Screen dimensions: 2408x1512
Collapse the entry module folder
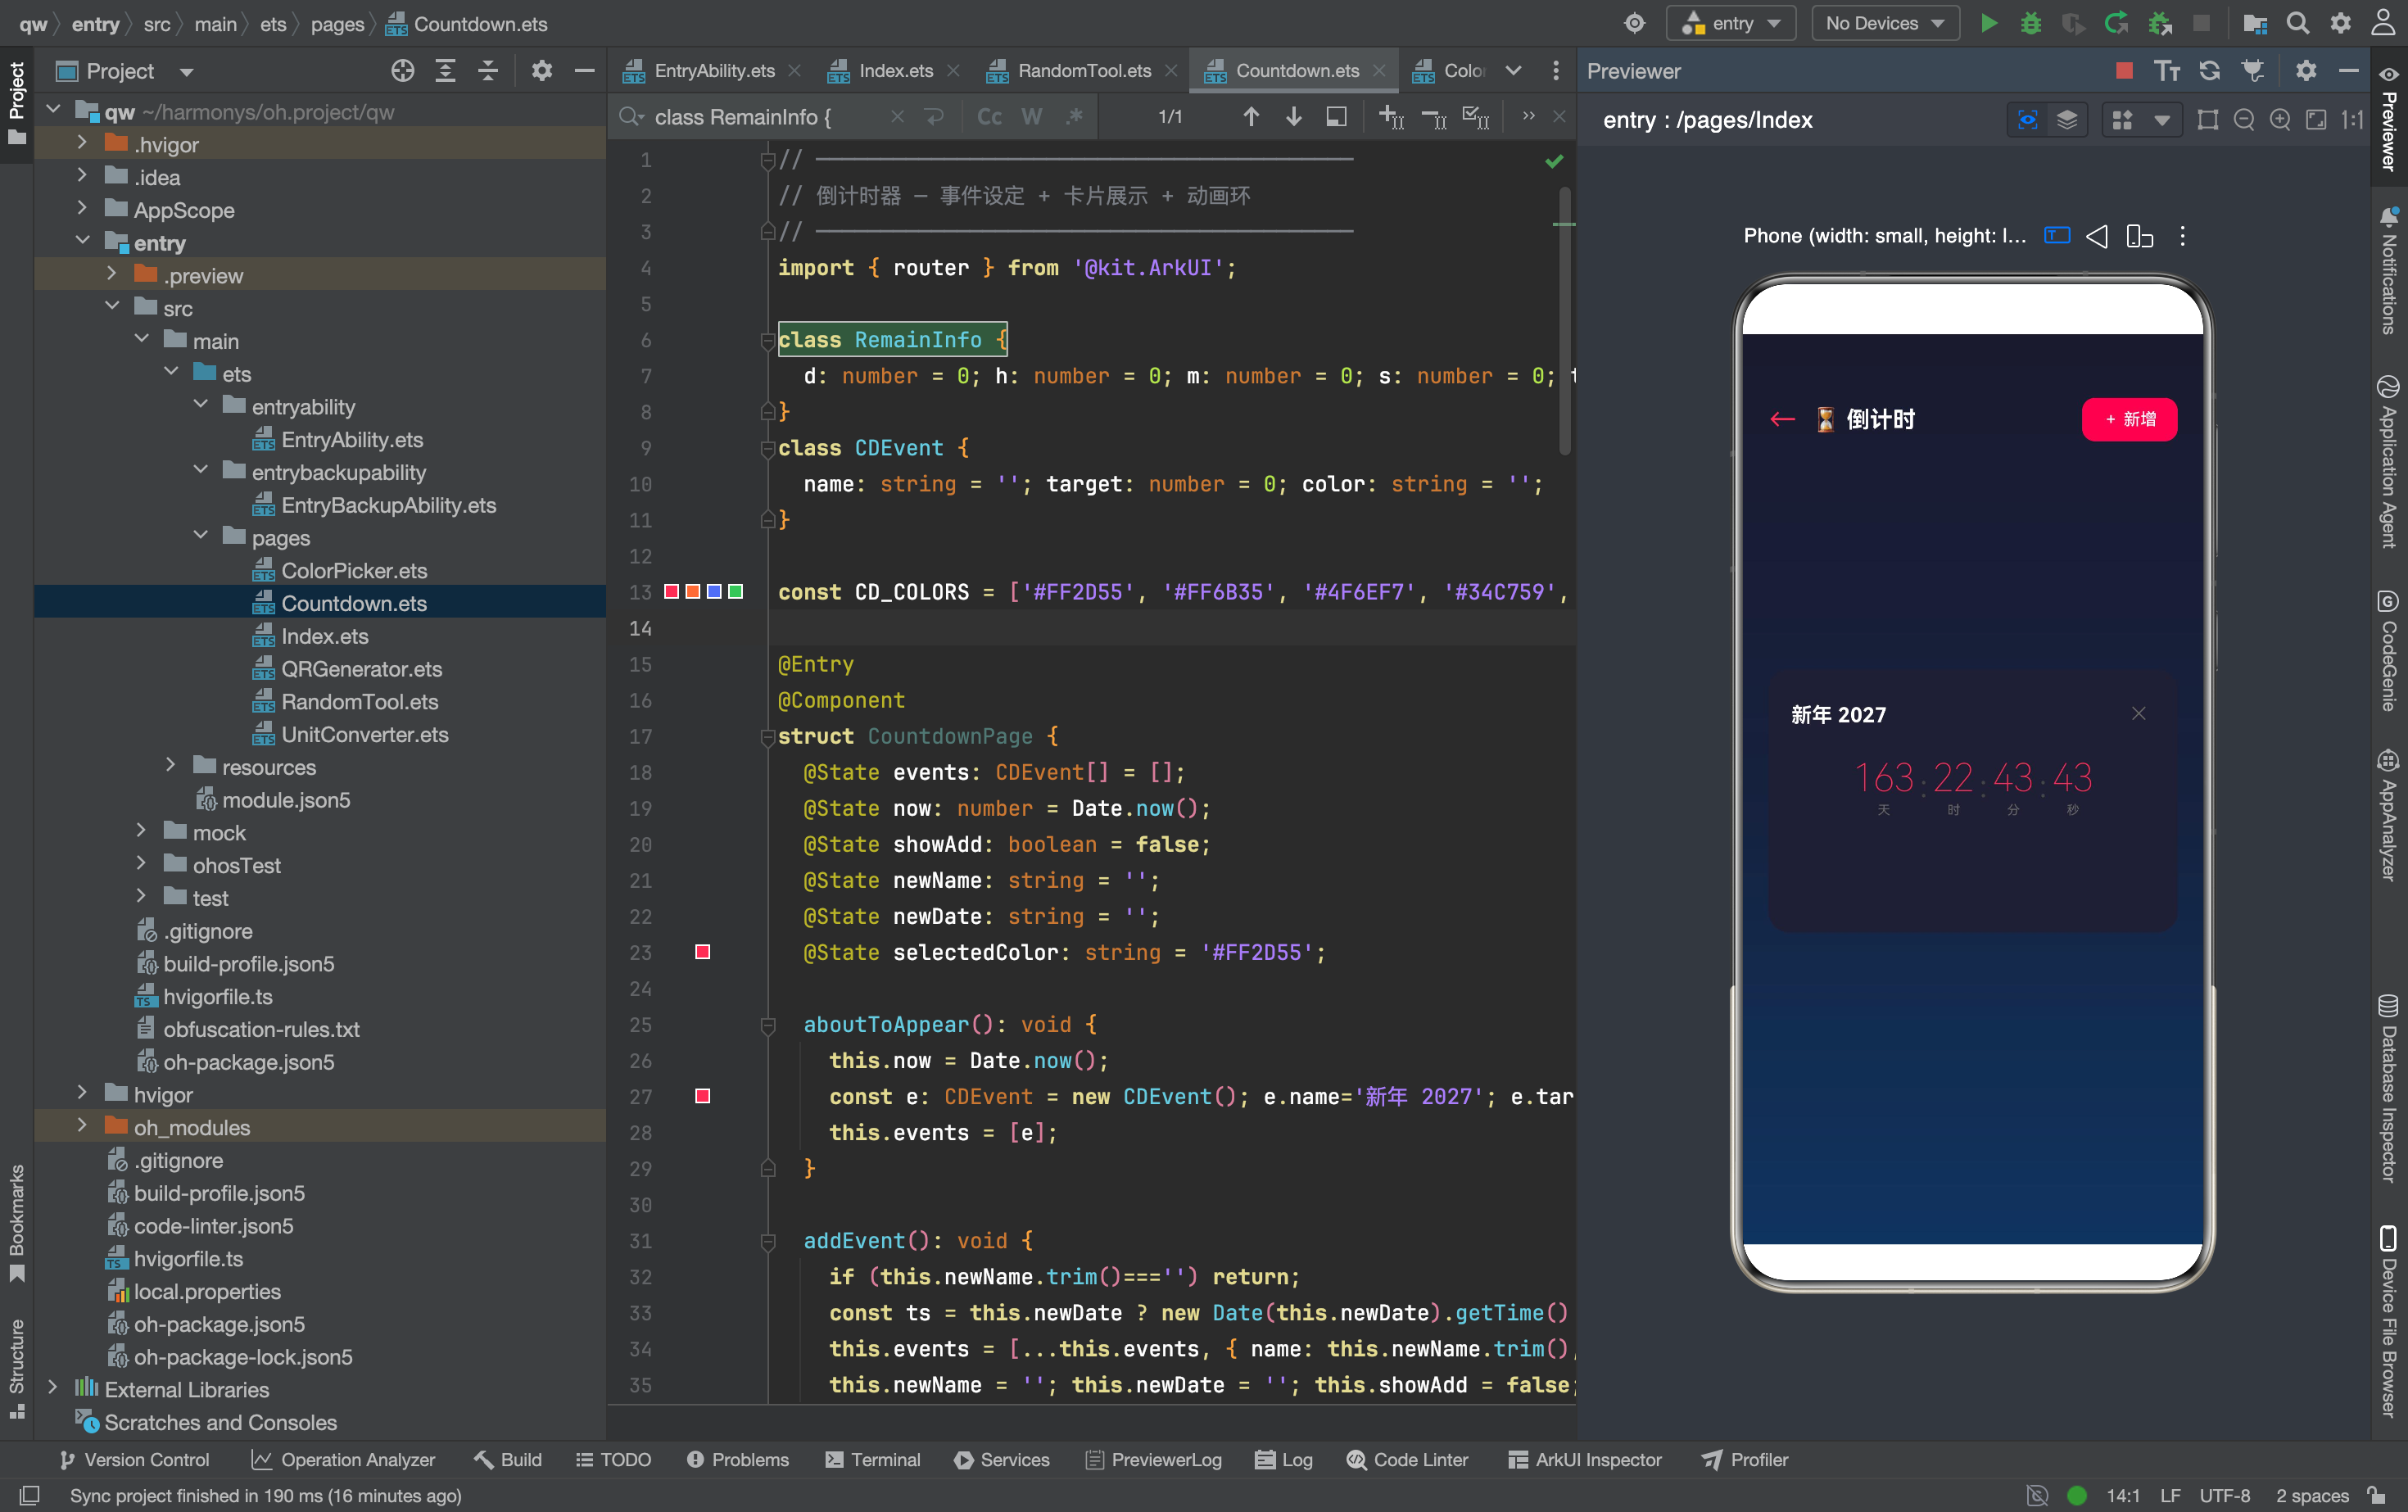(83, 242)
